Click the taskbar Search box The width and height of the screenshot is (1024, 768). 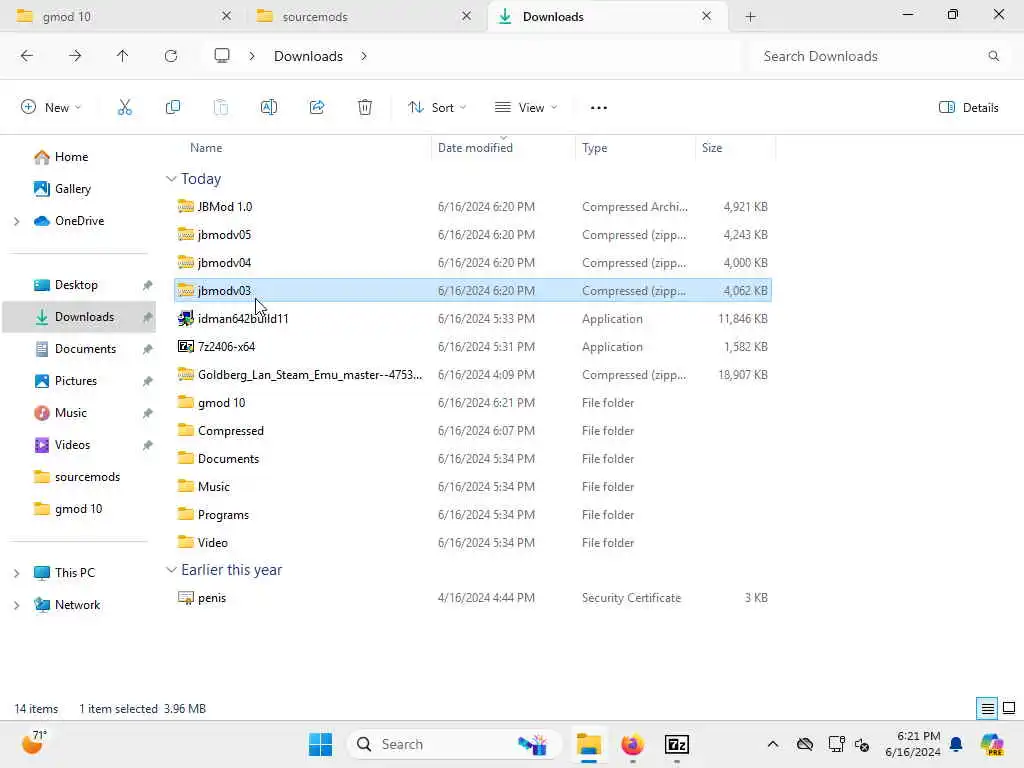[x=454, y=744]
